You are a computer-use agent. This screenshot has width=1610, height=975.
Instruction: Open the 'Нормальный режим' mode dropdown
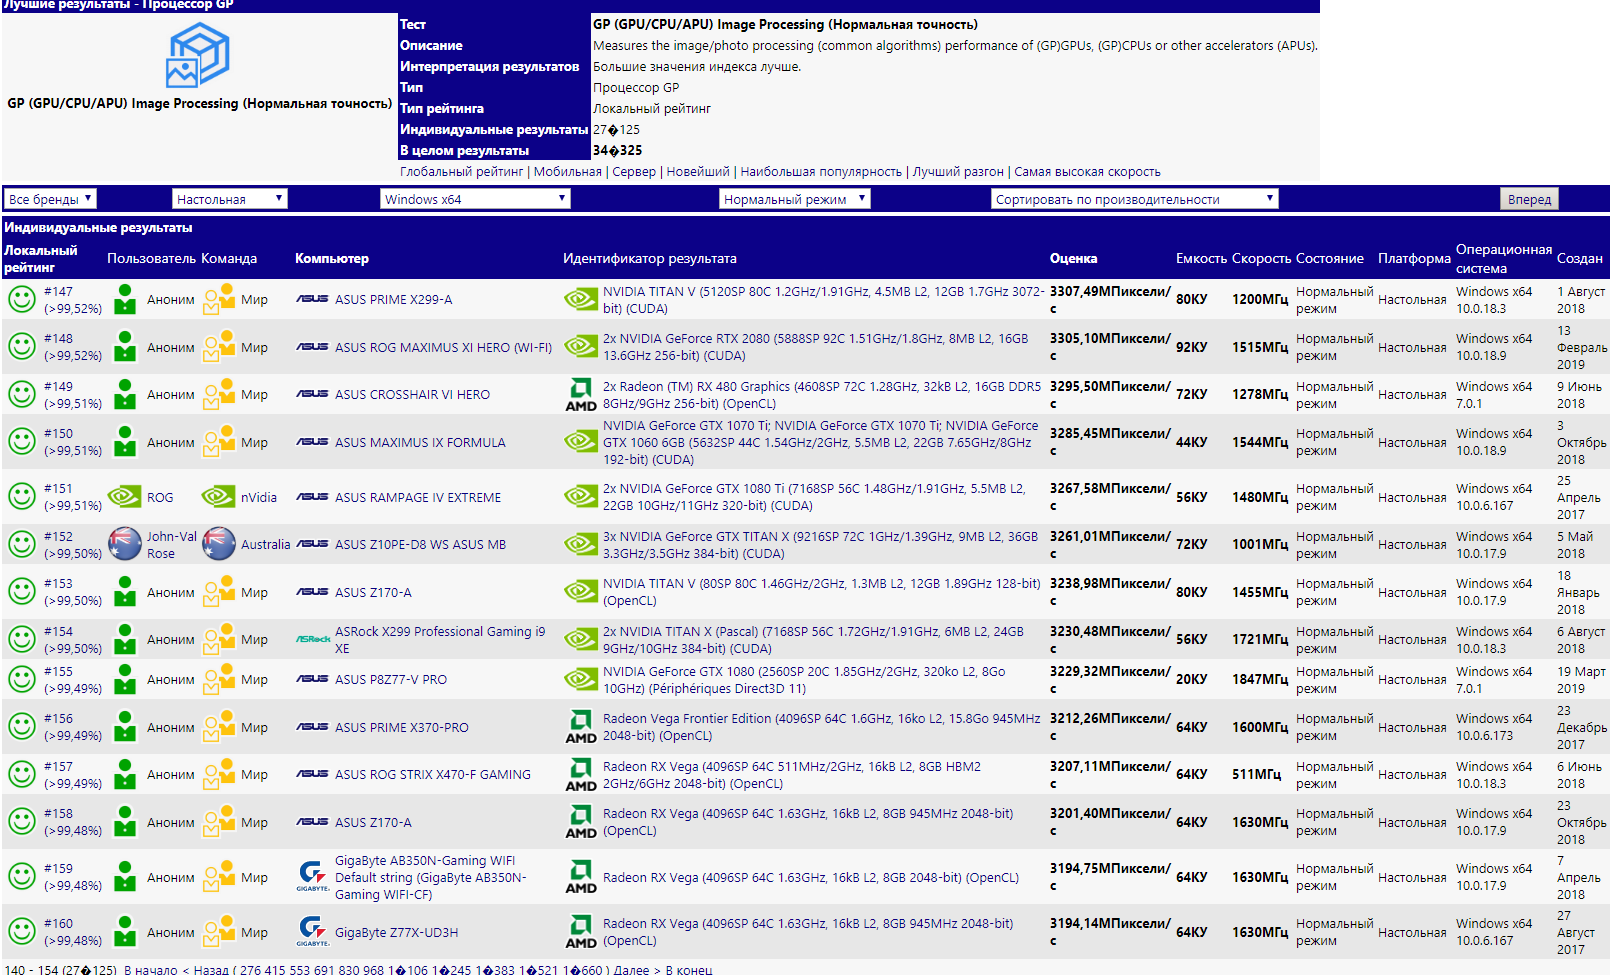tap(795, 199)
